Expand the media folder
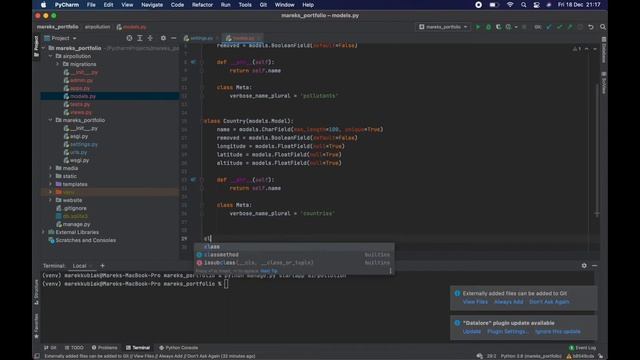The image size is (640, 360). (51, 168)
